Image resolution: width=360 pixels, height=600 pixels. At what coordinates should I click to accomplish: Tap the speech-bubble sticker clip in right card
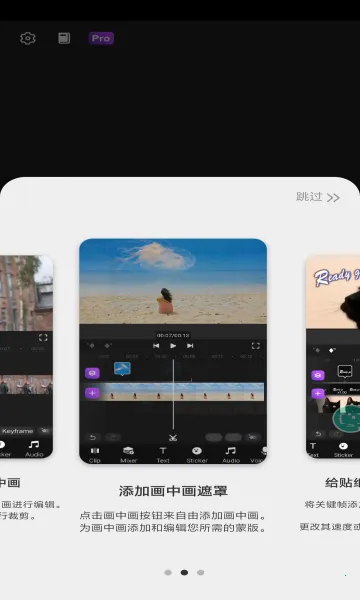345,371
